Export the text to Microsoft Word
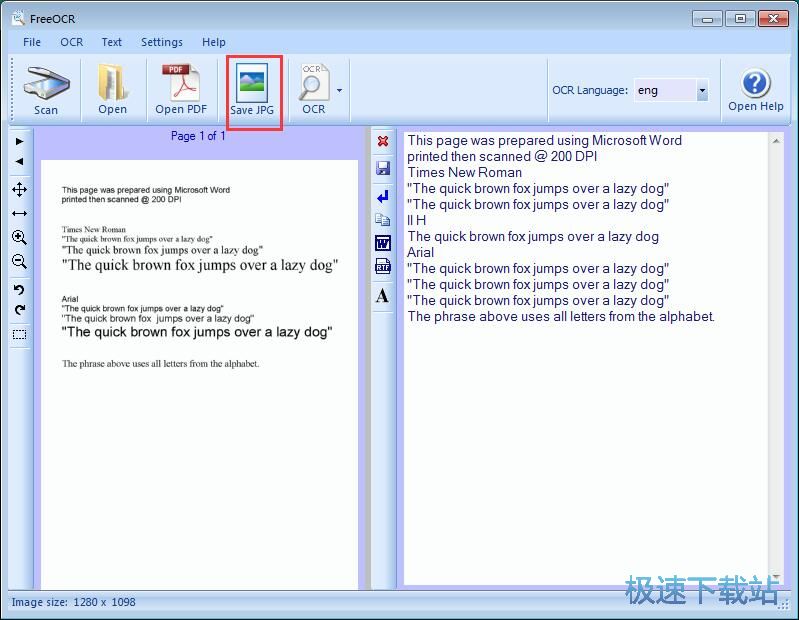The image size is (799, 620). coord(383,243)
